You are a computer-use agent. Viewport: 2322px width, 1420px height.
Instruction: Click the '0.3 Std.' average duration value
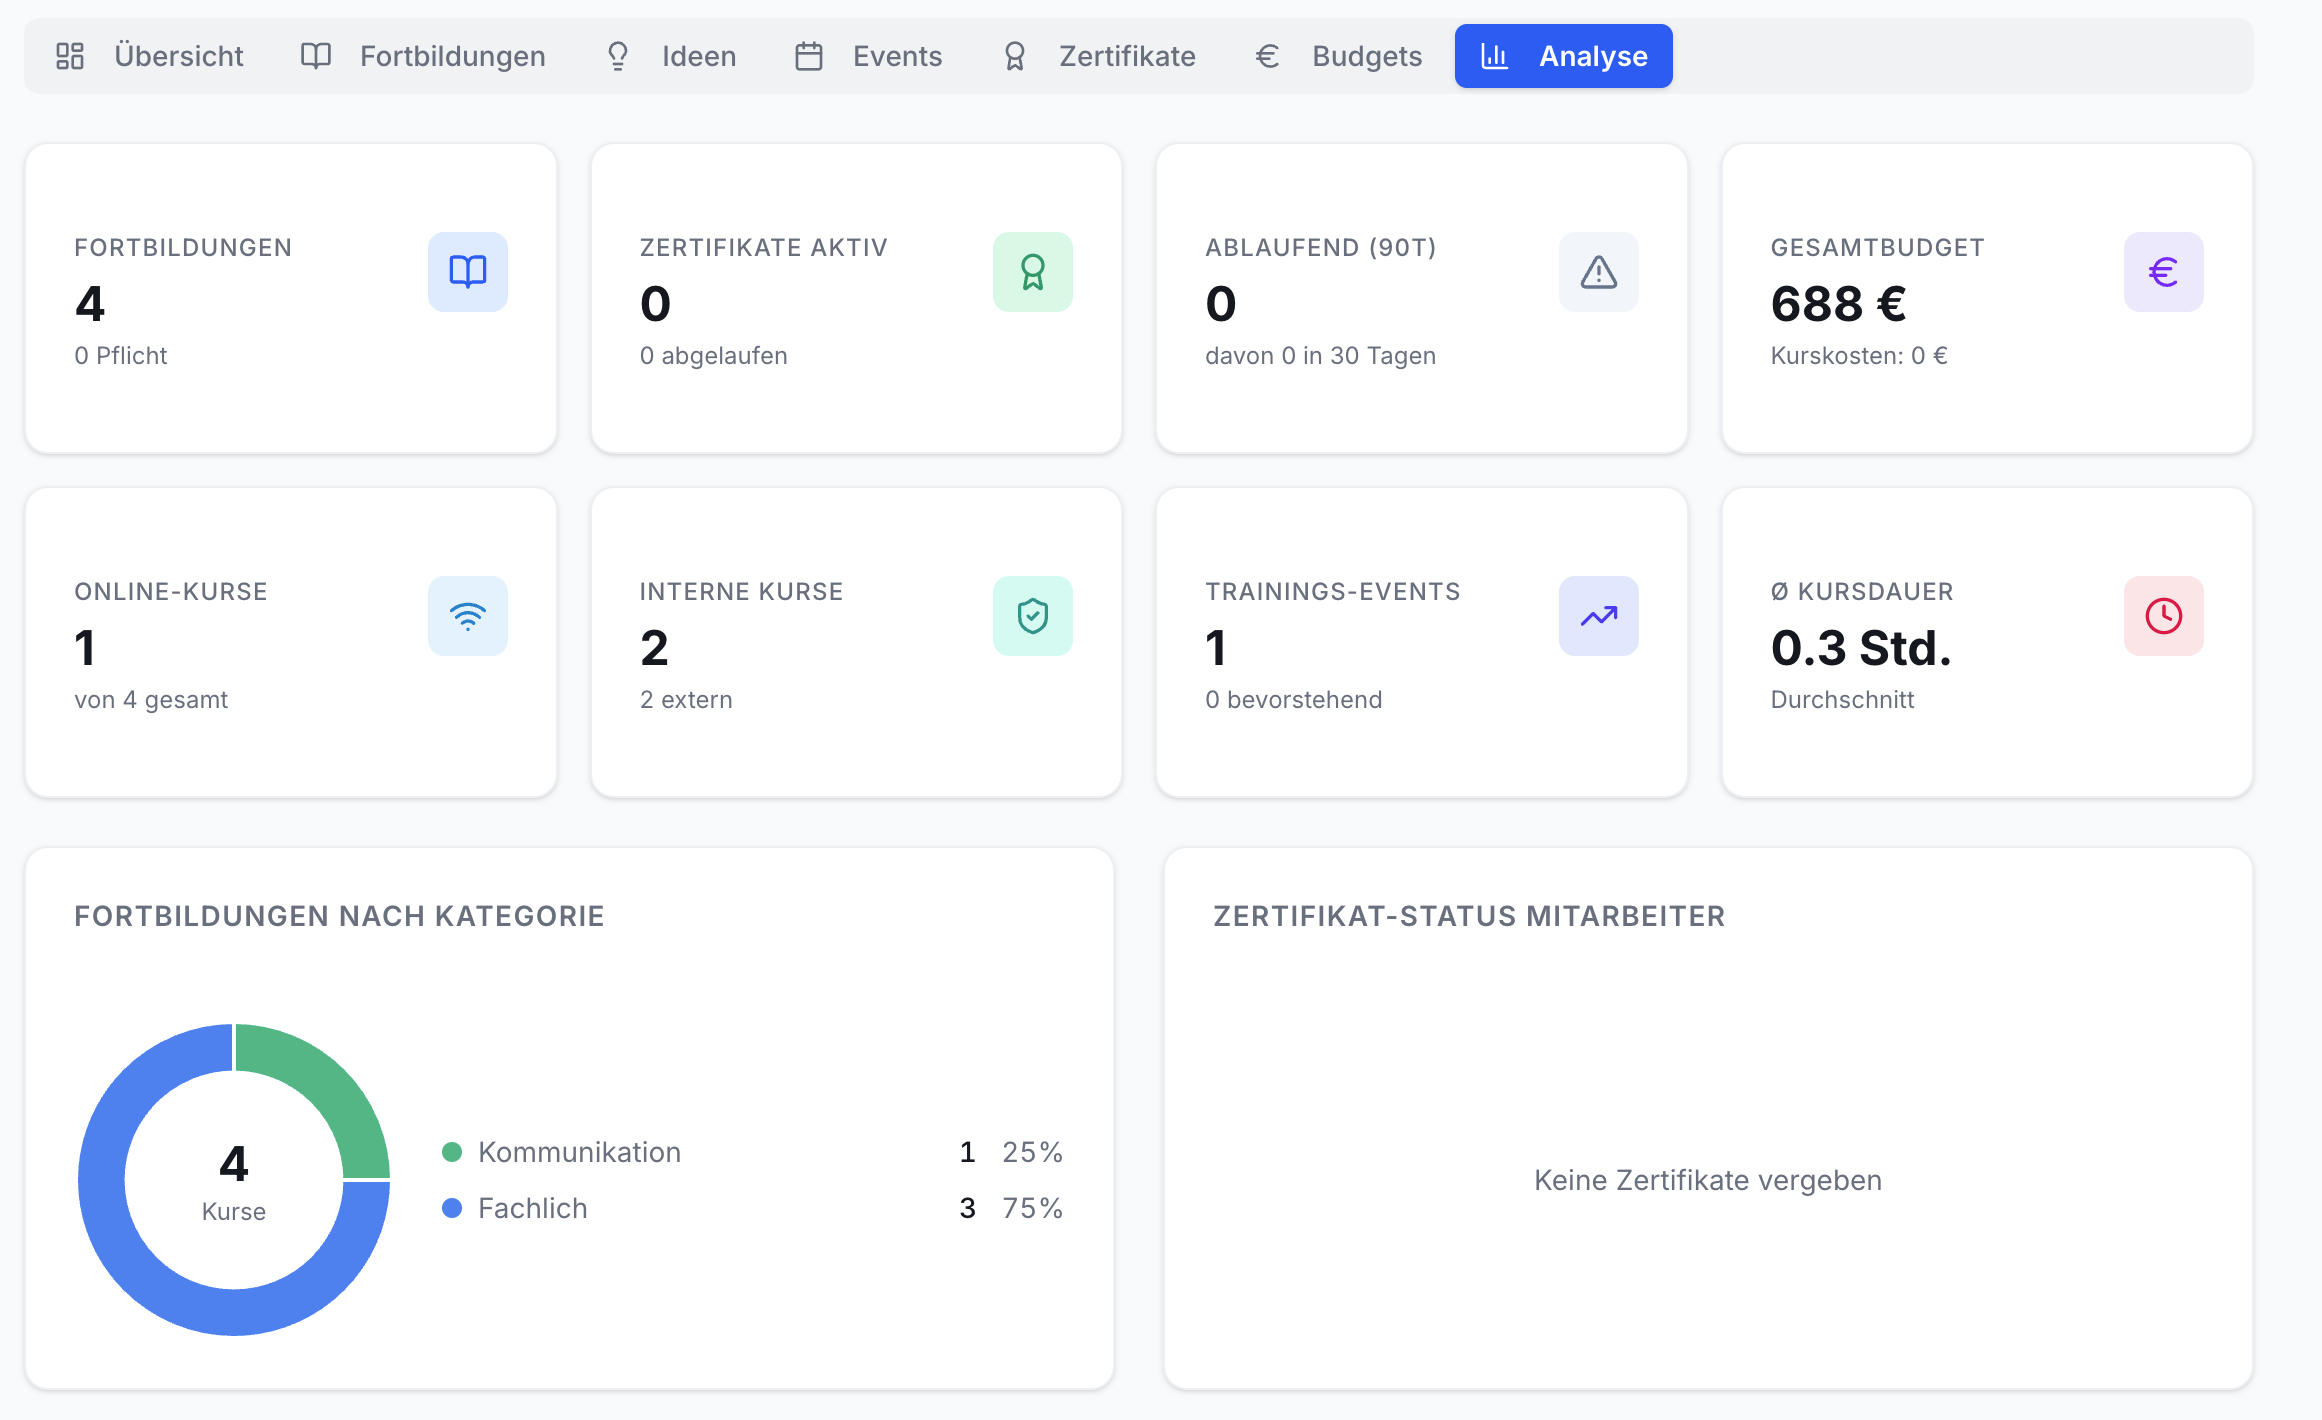tap(1861, 648)
